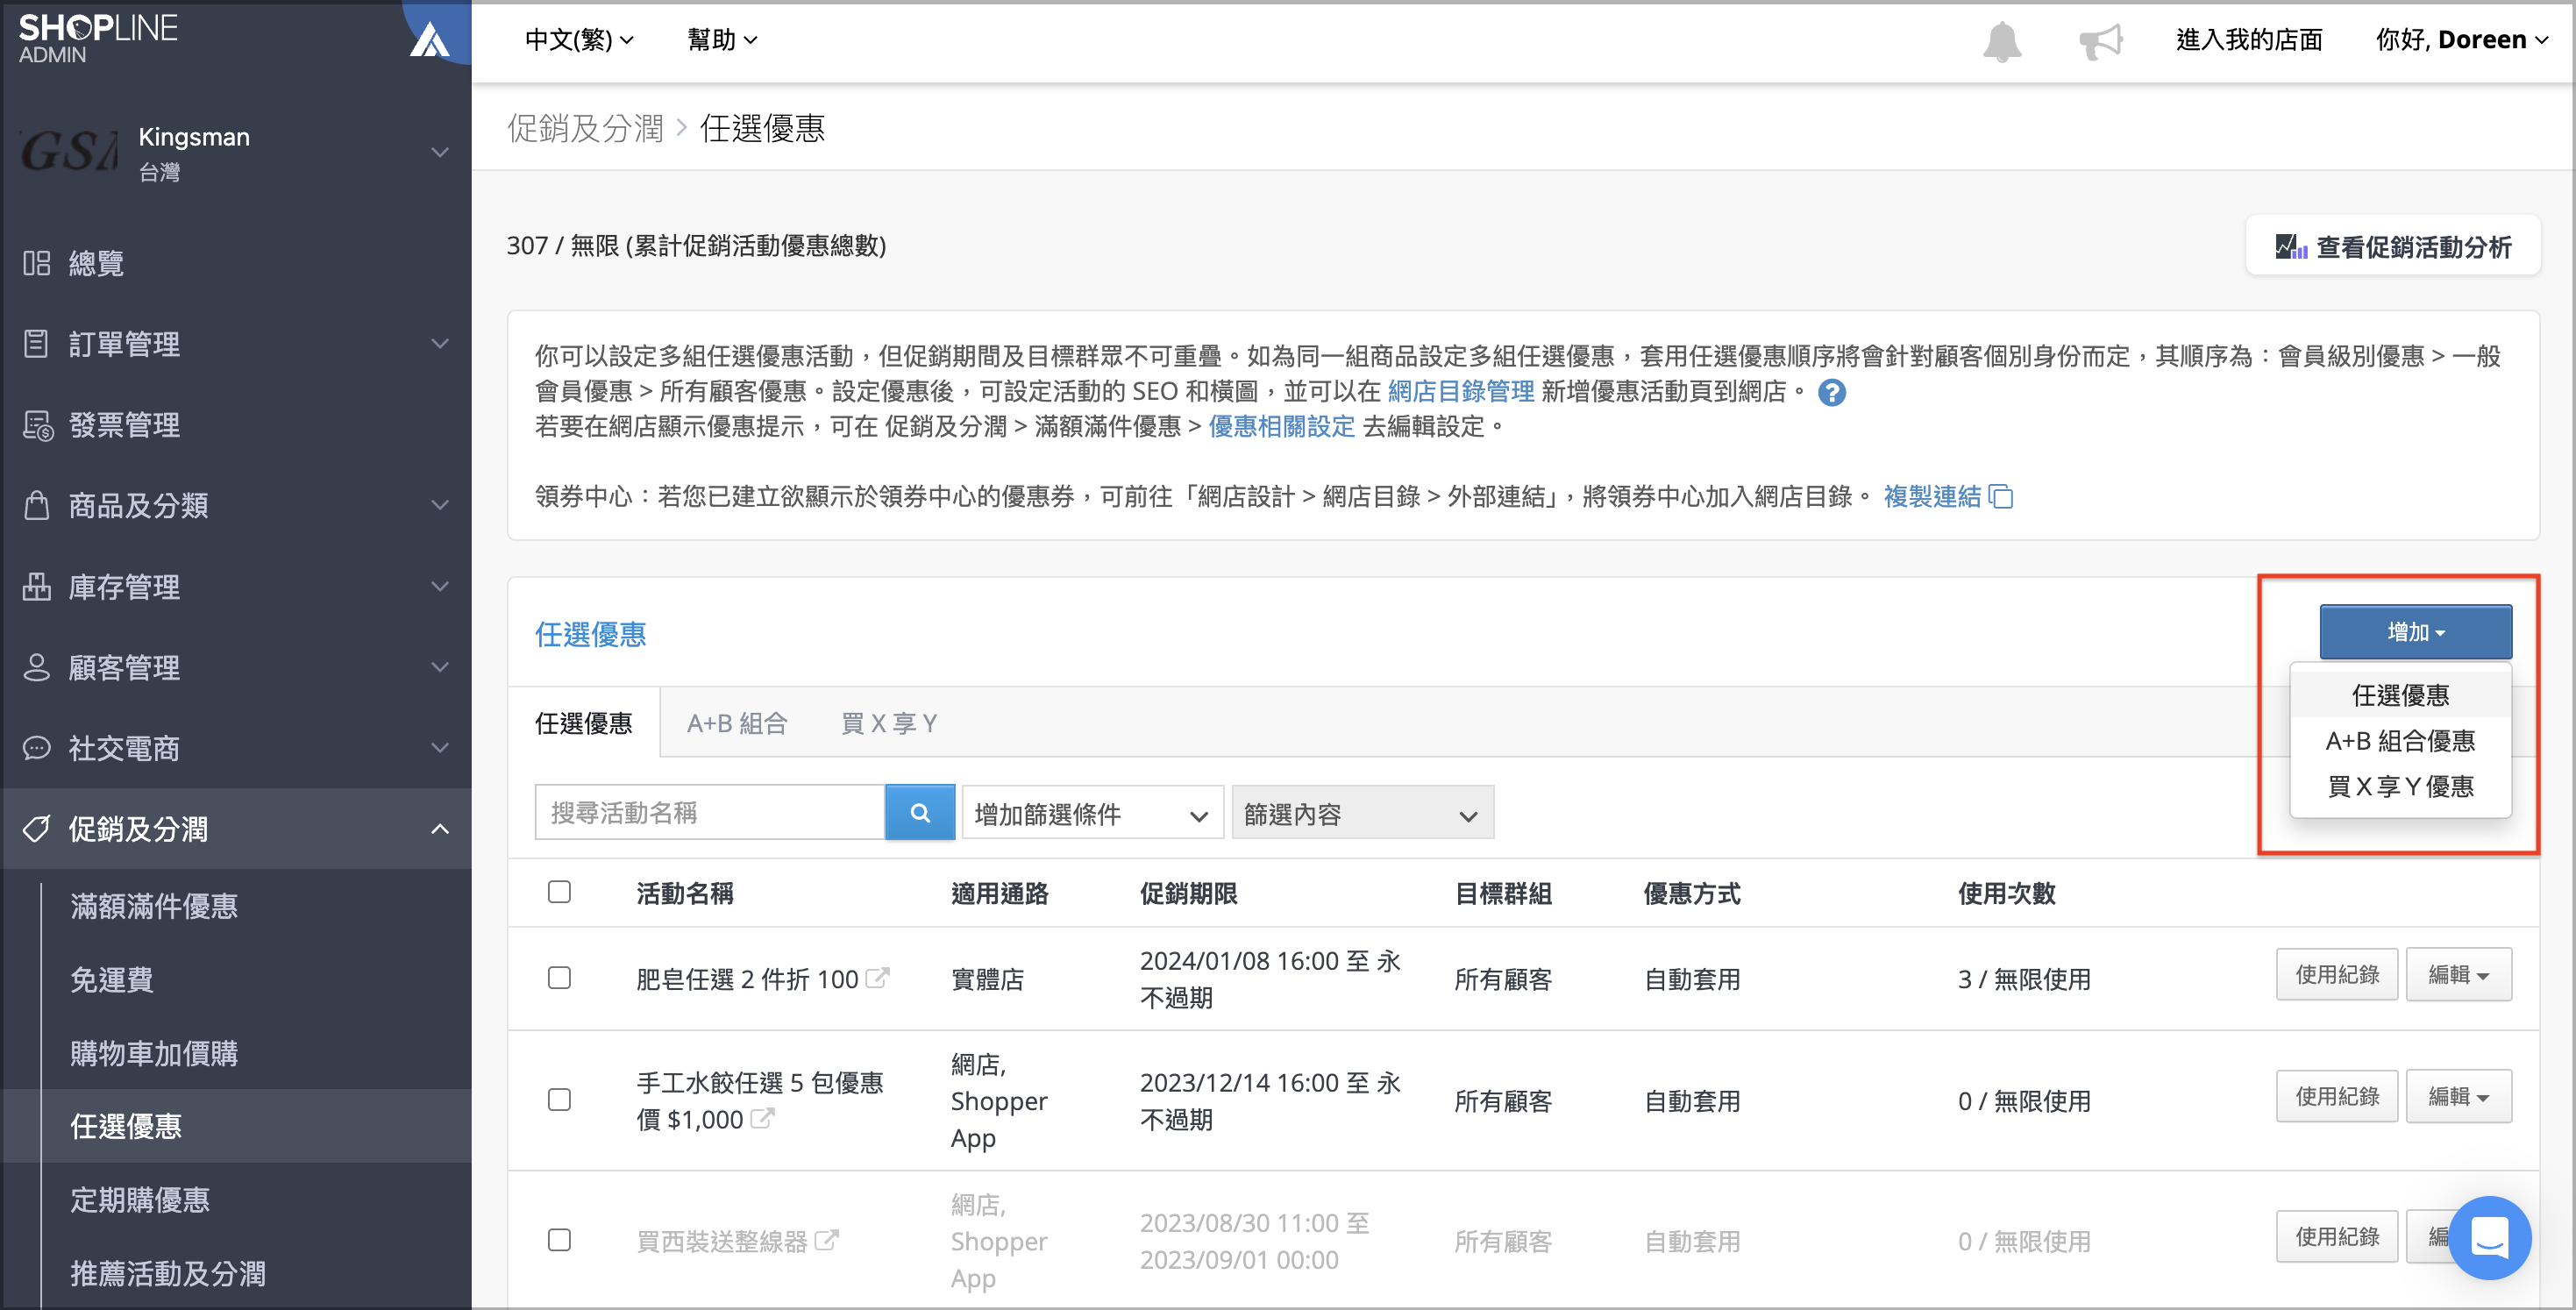Open 推薦活動及分潤 in the sidebar
The height and width of the screenshot is (1310, 2576).
(x=168, y=1273)
